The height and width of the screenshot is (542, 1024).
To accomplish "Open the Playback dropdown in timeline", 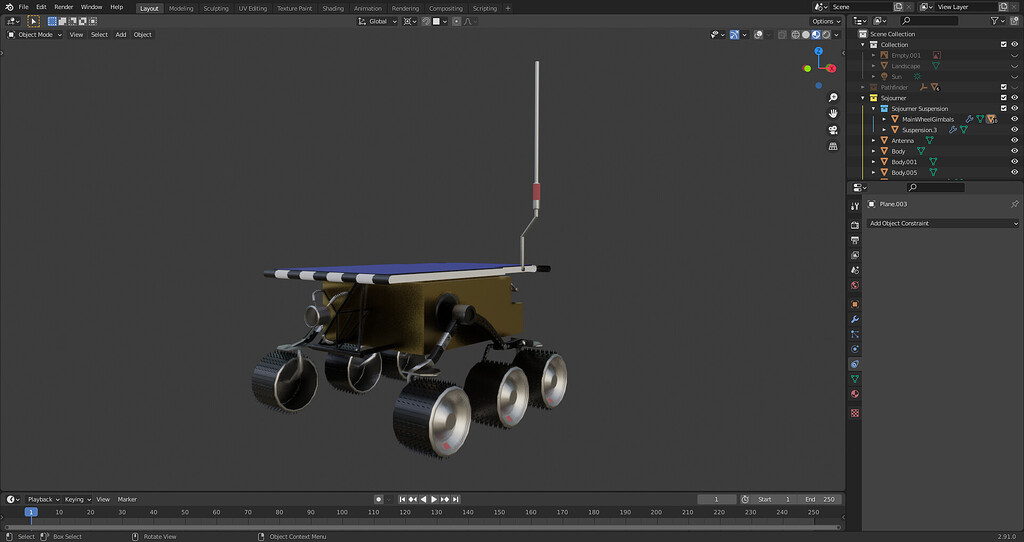I will (x=43, y=500).
